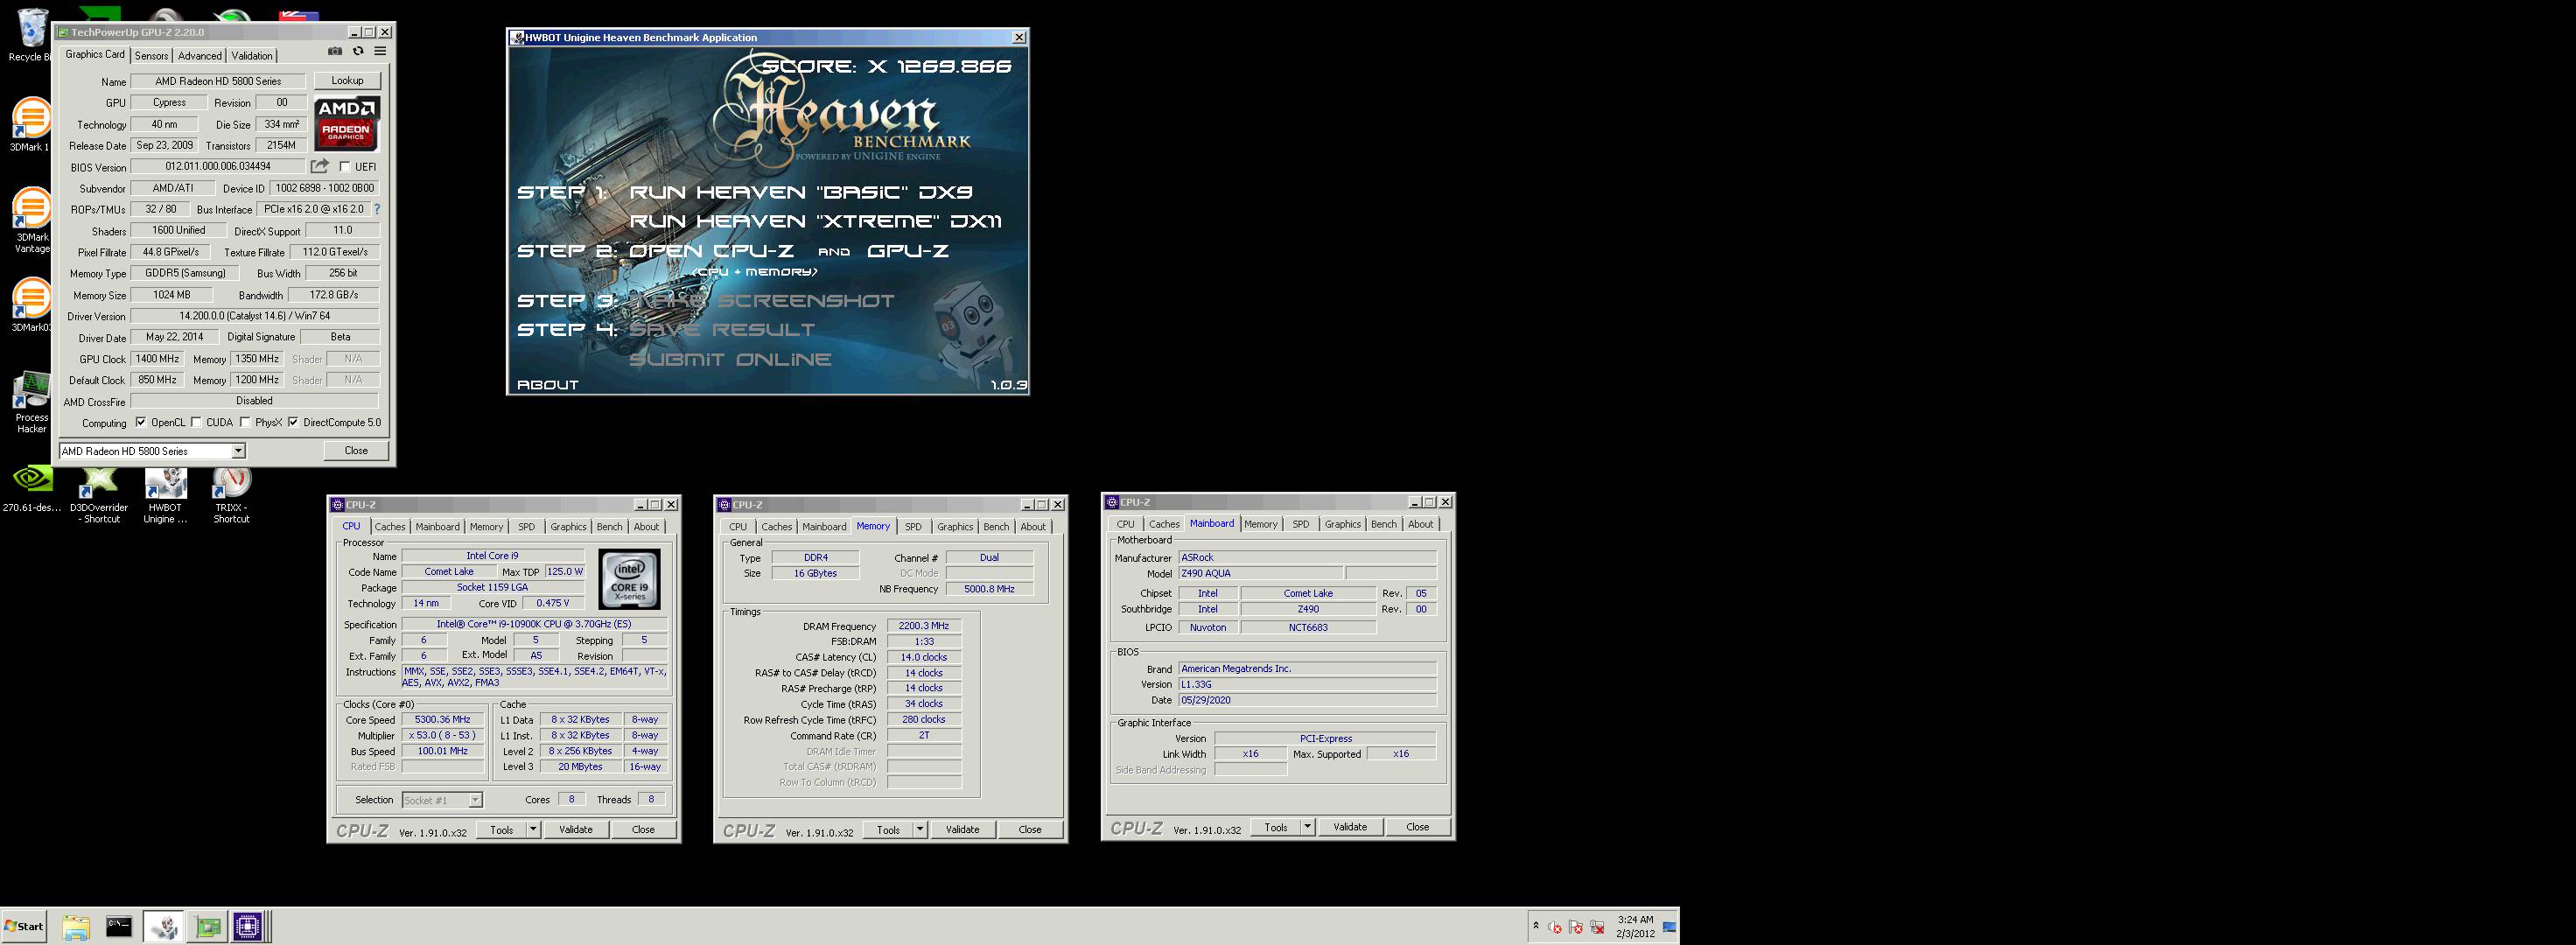
Task: Toggle the CUDA checkbox
Action: coord(196,422)
